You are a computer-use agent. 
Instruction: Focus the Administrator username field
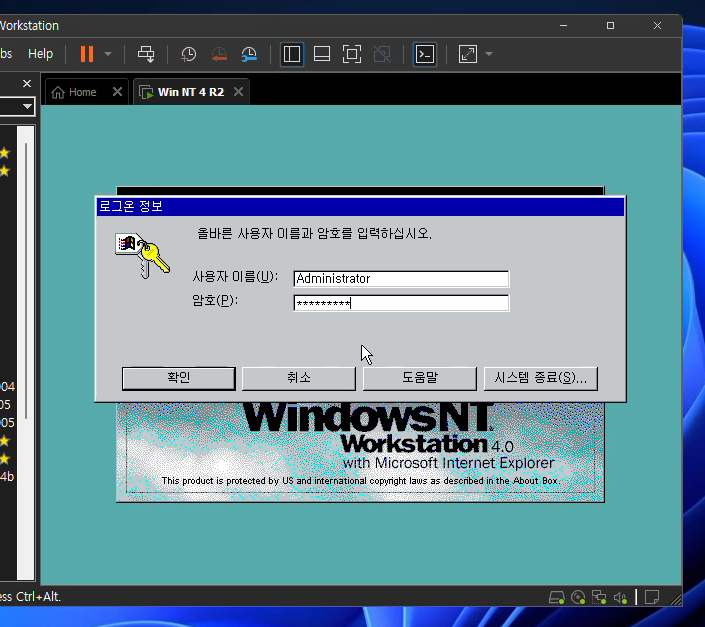pyautogui.click(x=401, y=279)
